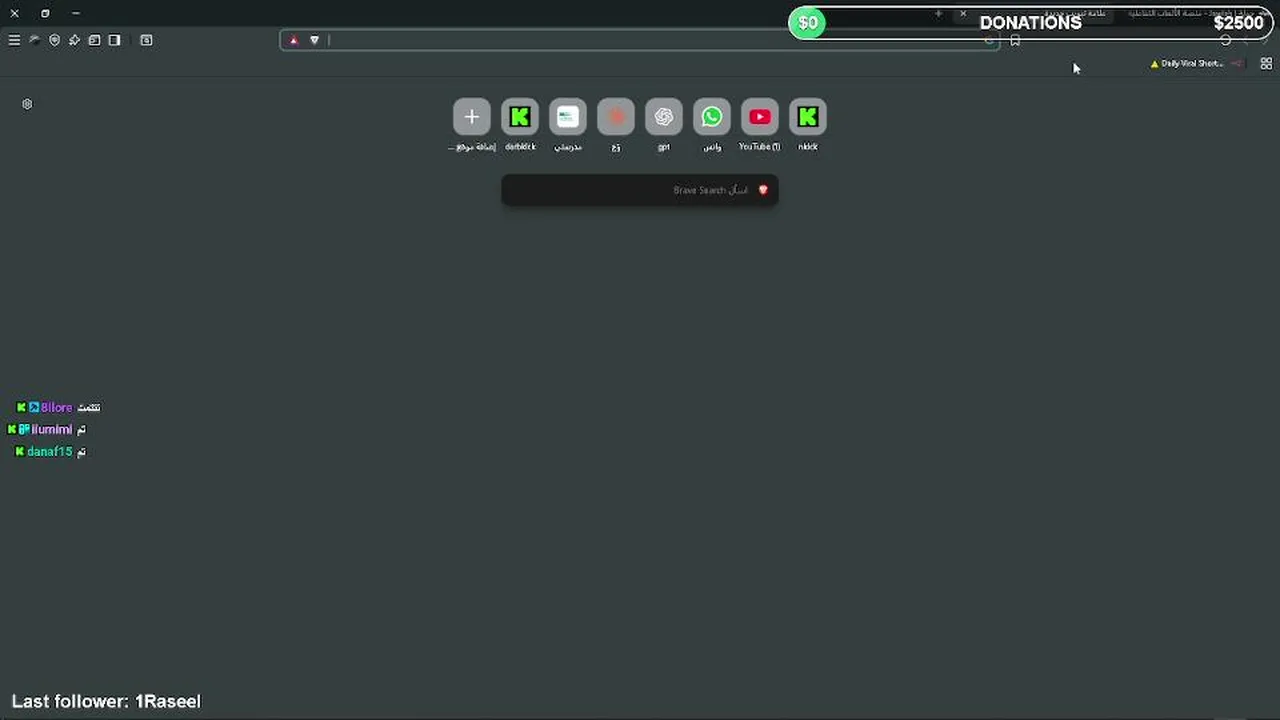The image size is (1280, 720).
Task: Toggle the sidebar panel icon
Action: pyautogui.click(x=114, y=40)
